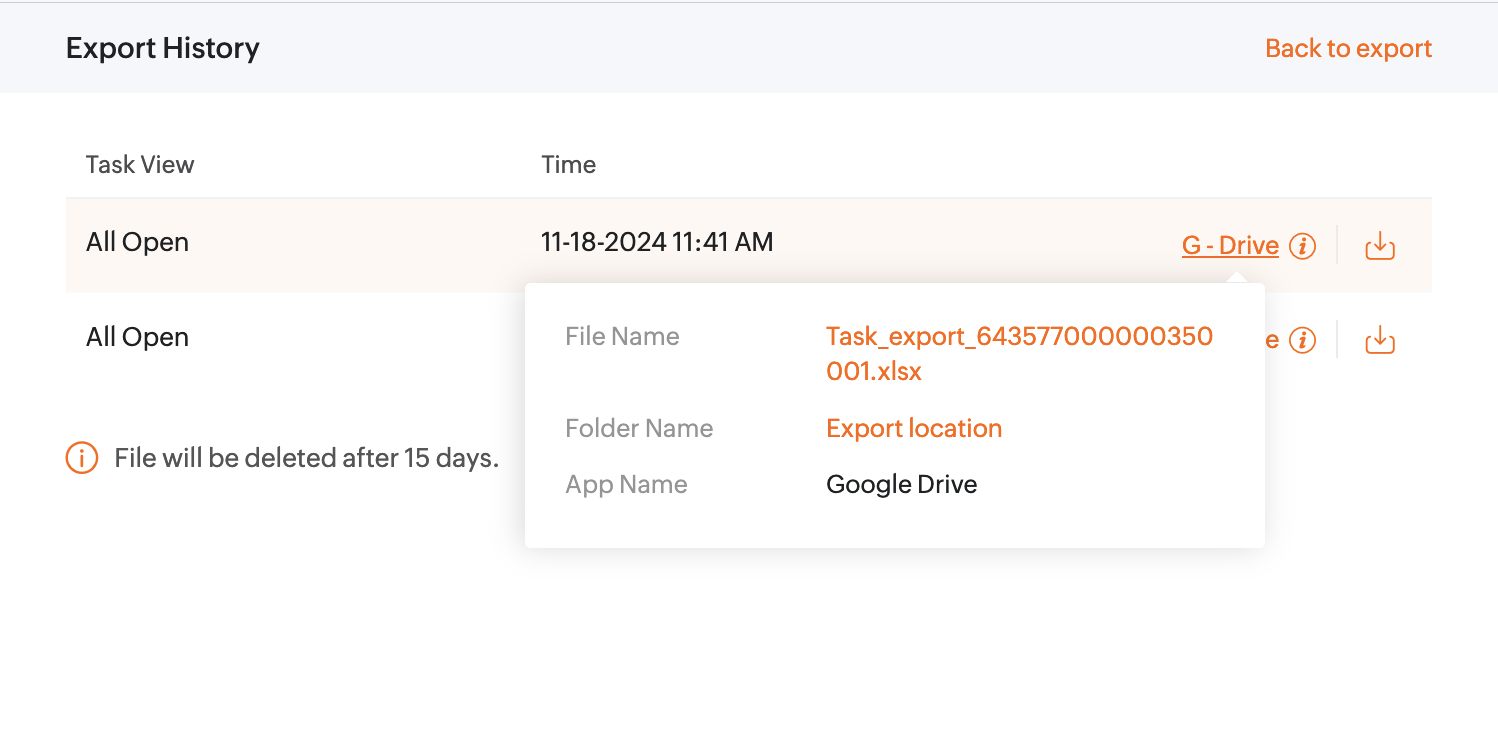Click the Google Drive app name value
Image resolution: width=1498 pixels, height=742 pixels.
pos(901,484)
